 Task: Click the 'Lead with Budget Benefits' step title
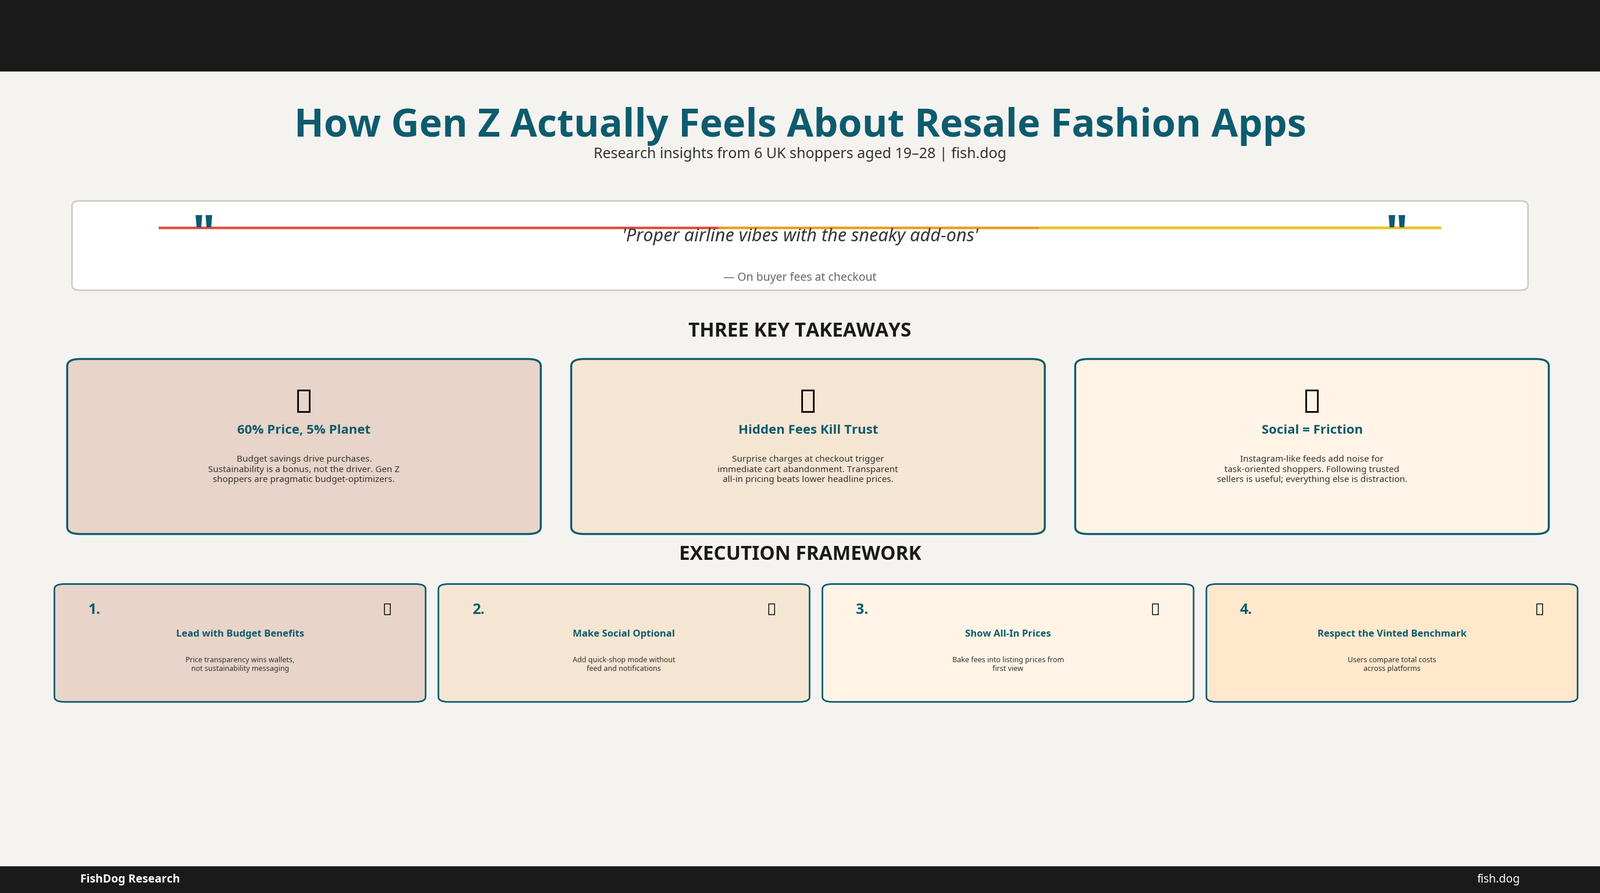pyautogui.click(x=240, y=633)
